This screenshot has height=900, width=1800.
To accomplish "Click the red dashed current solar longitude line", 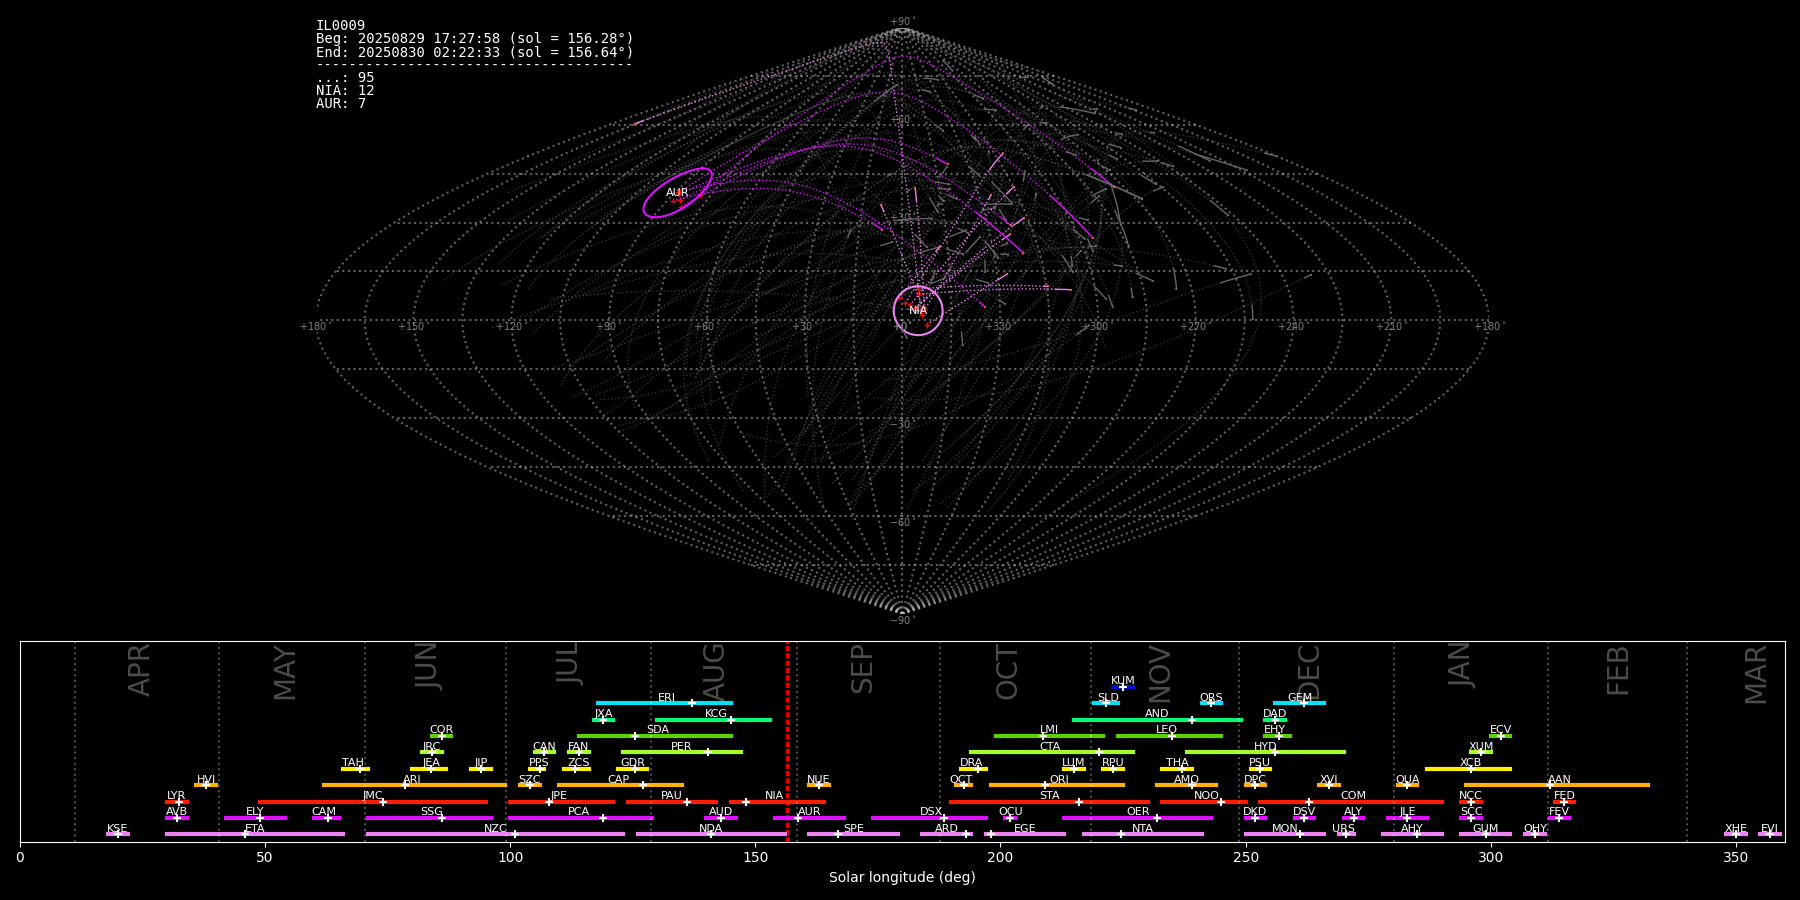I will (787, 741).
